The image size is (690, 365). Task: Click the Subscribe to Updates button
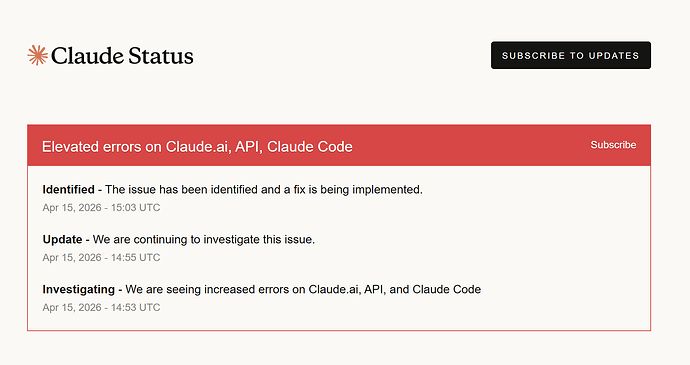tap(571, 55)
